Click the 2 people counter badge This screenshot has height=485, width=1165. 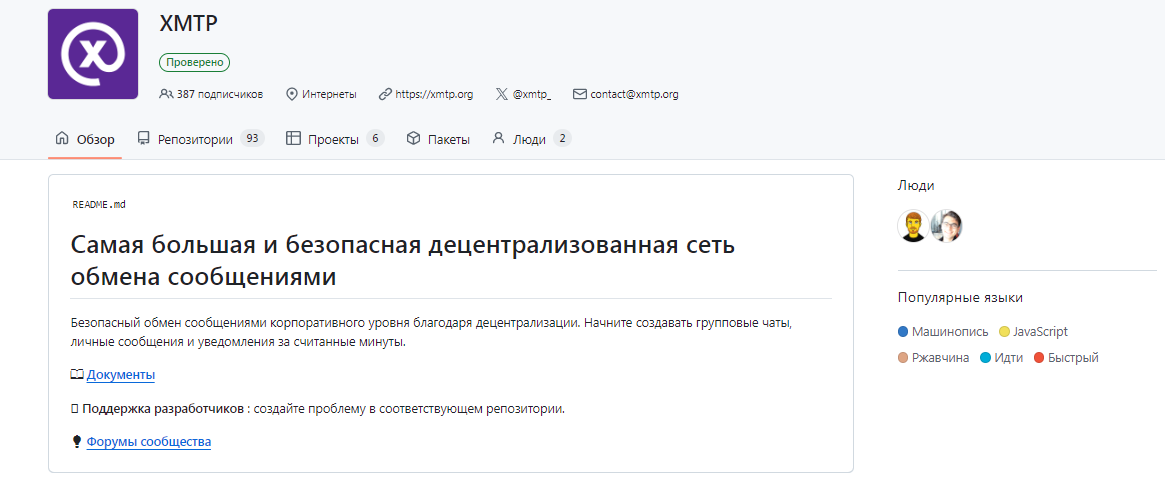pyautogui.click(x=562, y=139)
